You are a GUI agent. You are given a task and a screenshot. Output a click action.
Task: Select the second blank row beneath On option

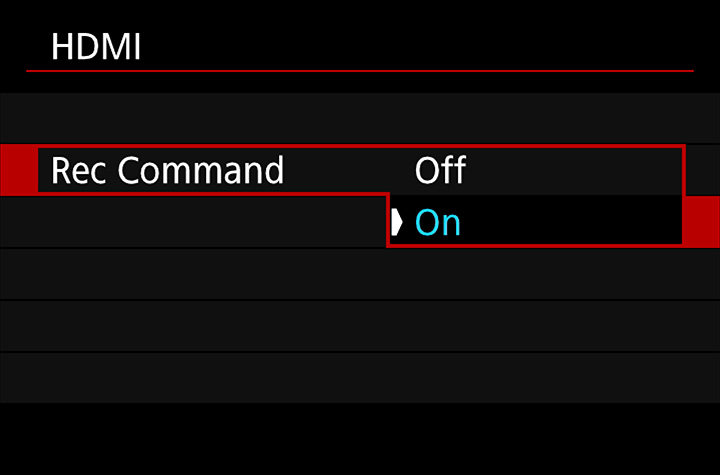click(360, 326)
